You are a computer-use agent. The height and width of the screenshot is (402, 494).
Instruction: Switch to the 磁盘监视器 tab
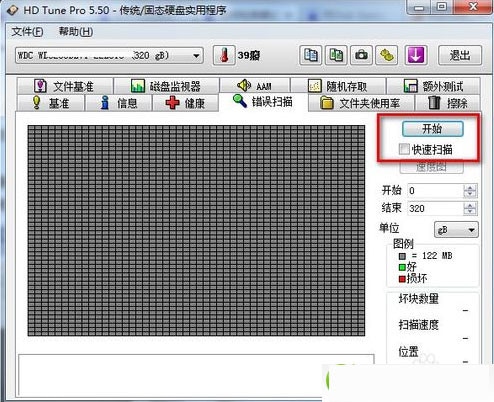(166, 86)
